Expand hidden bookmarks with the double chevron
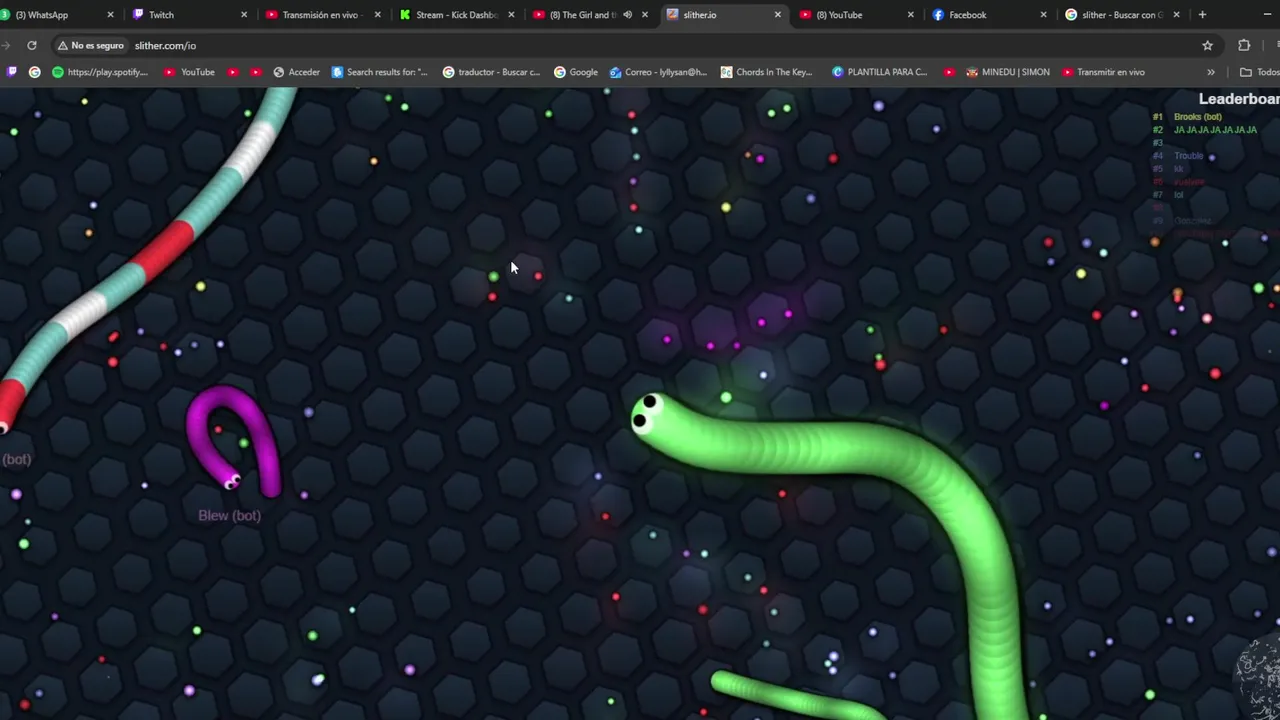Viewport: 1280px width, 720px height. (x=1211, y=72)
